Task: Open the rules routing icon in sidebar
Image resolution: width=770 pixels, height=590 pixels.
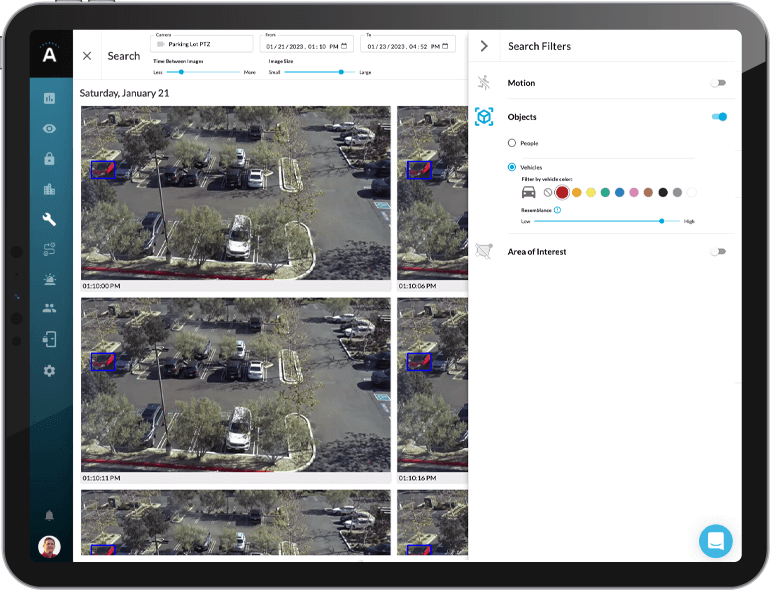Action: click(x=49, y=250)
